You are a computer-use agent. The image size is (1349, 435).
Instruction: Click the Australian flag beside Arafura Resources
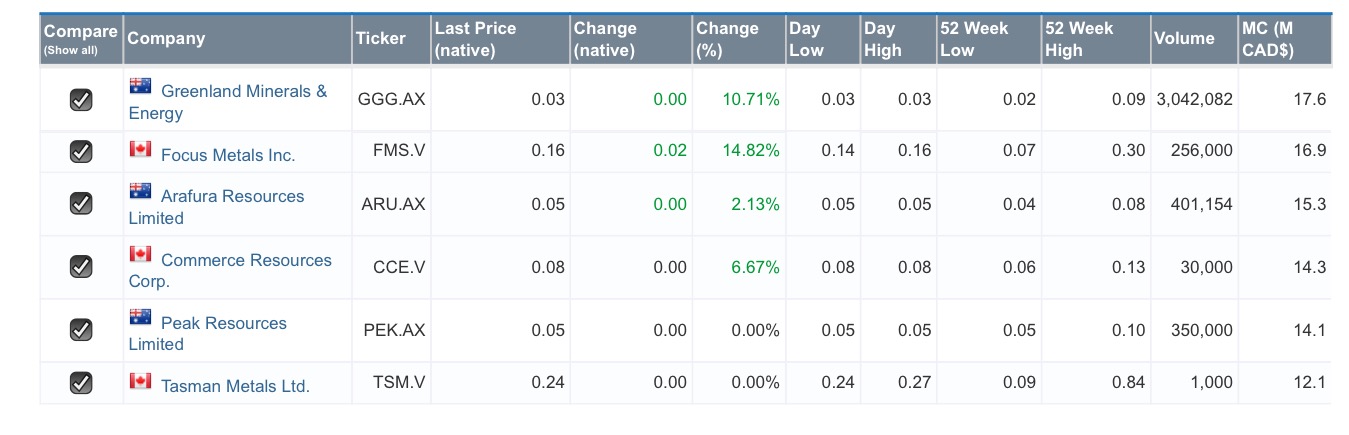(x=140, y=191)
